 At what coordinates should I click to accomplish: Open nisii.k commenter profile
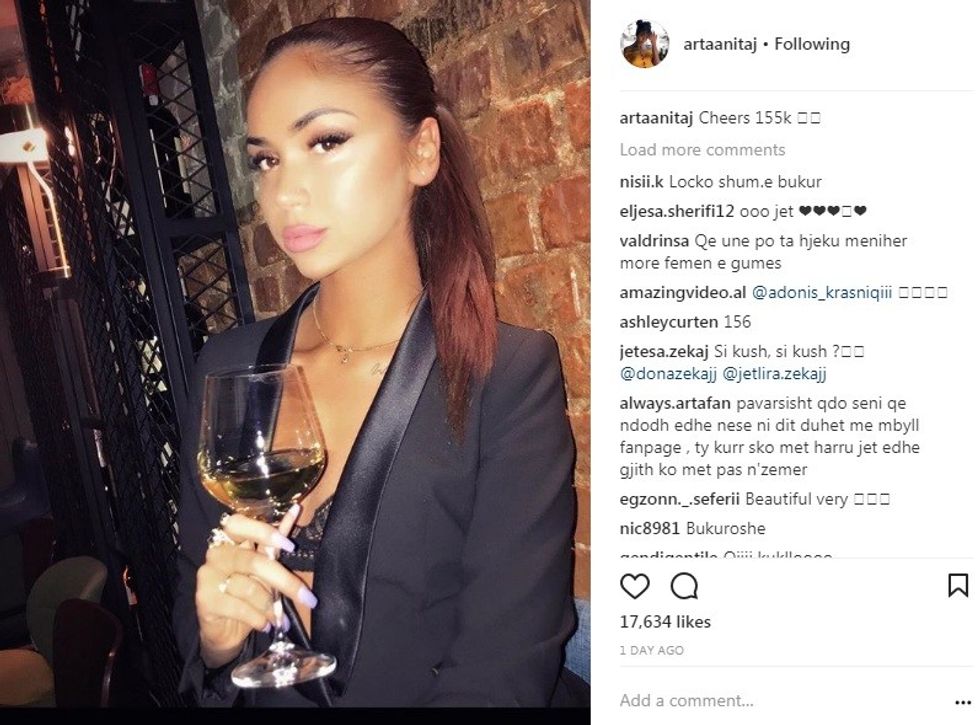[x=641, y=182]
